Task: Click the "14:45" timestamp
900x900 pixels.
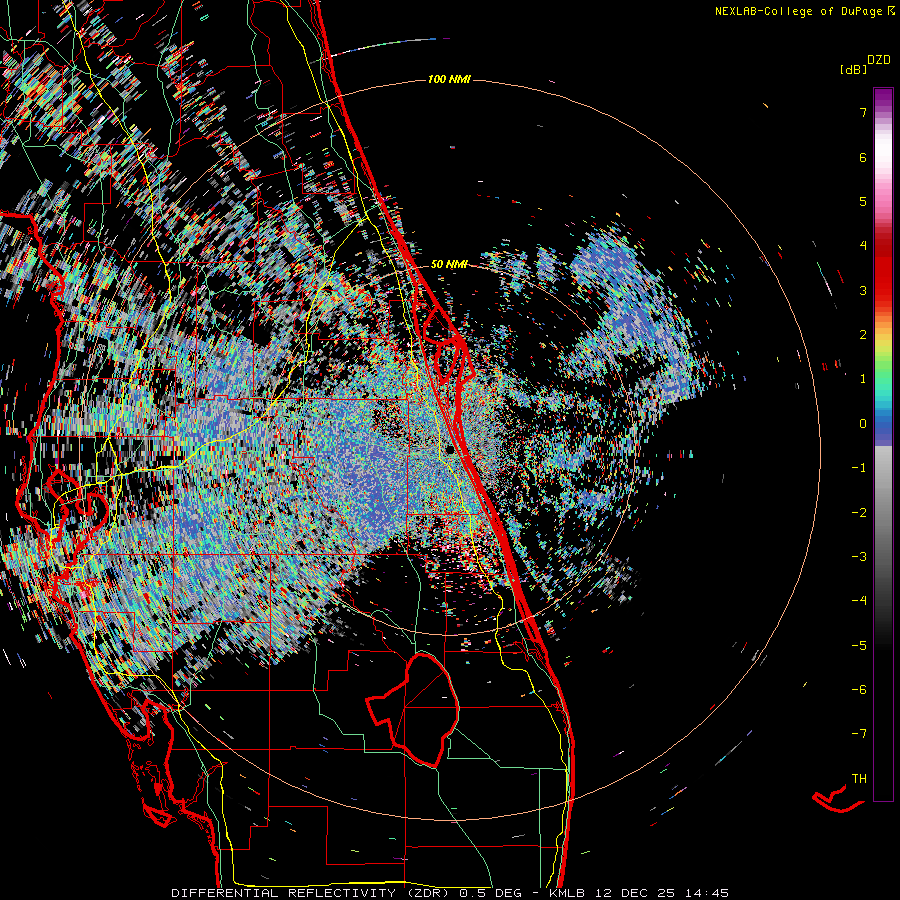Action: point(709,893)
